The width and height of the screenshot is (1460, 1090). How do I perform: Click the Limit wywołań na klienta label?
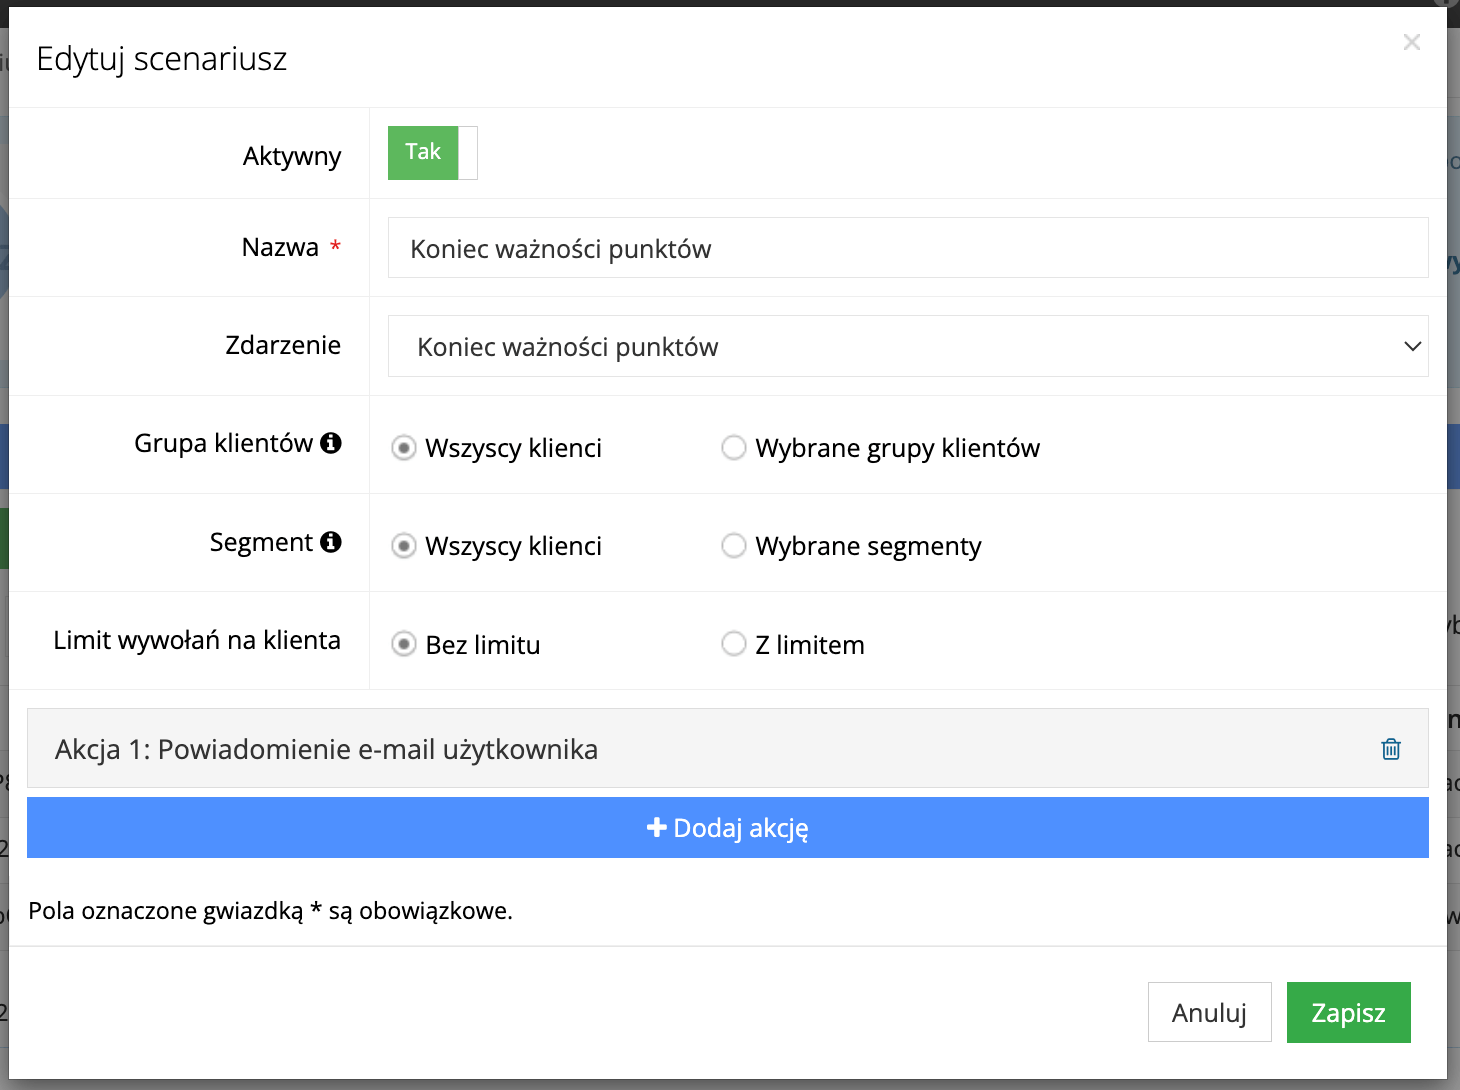197,640
